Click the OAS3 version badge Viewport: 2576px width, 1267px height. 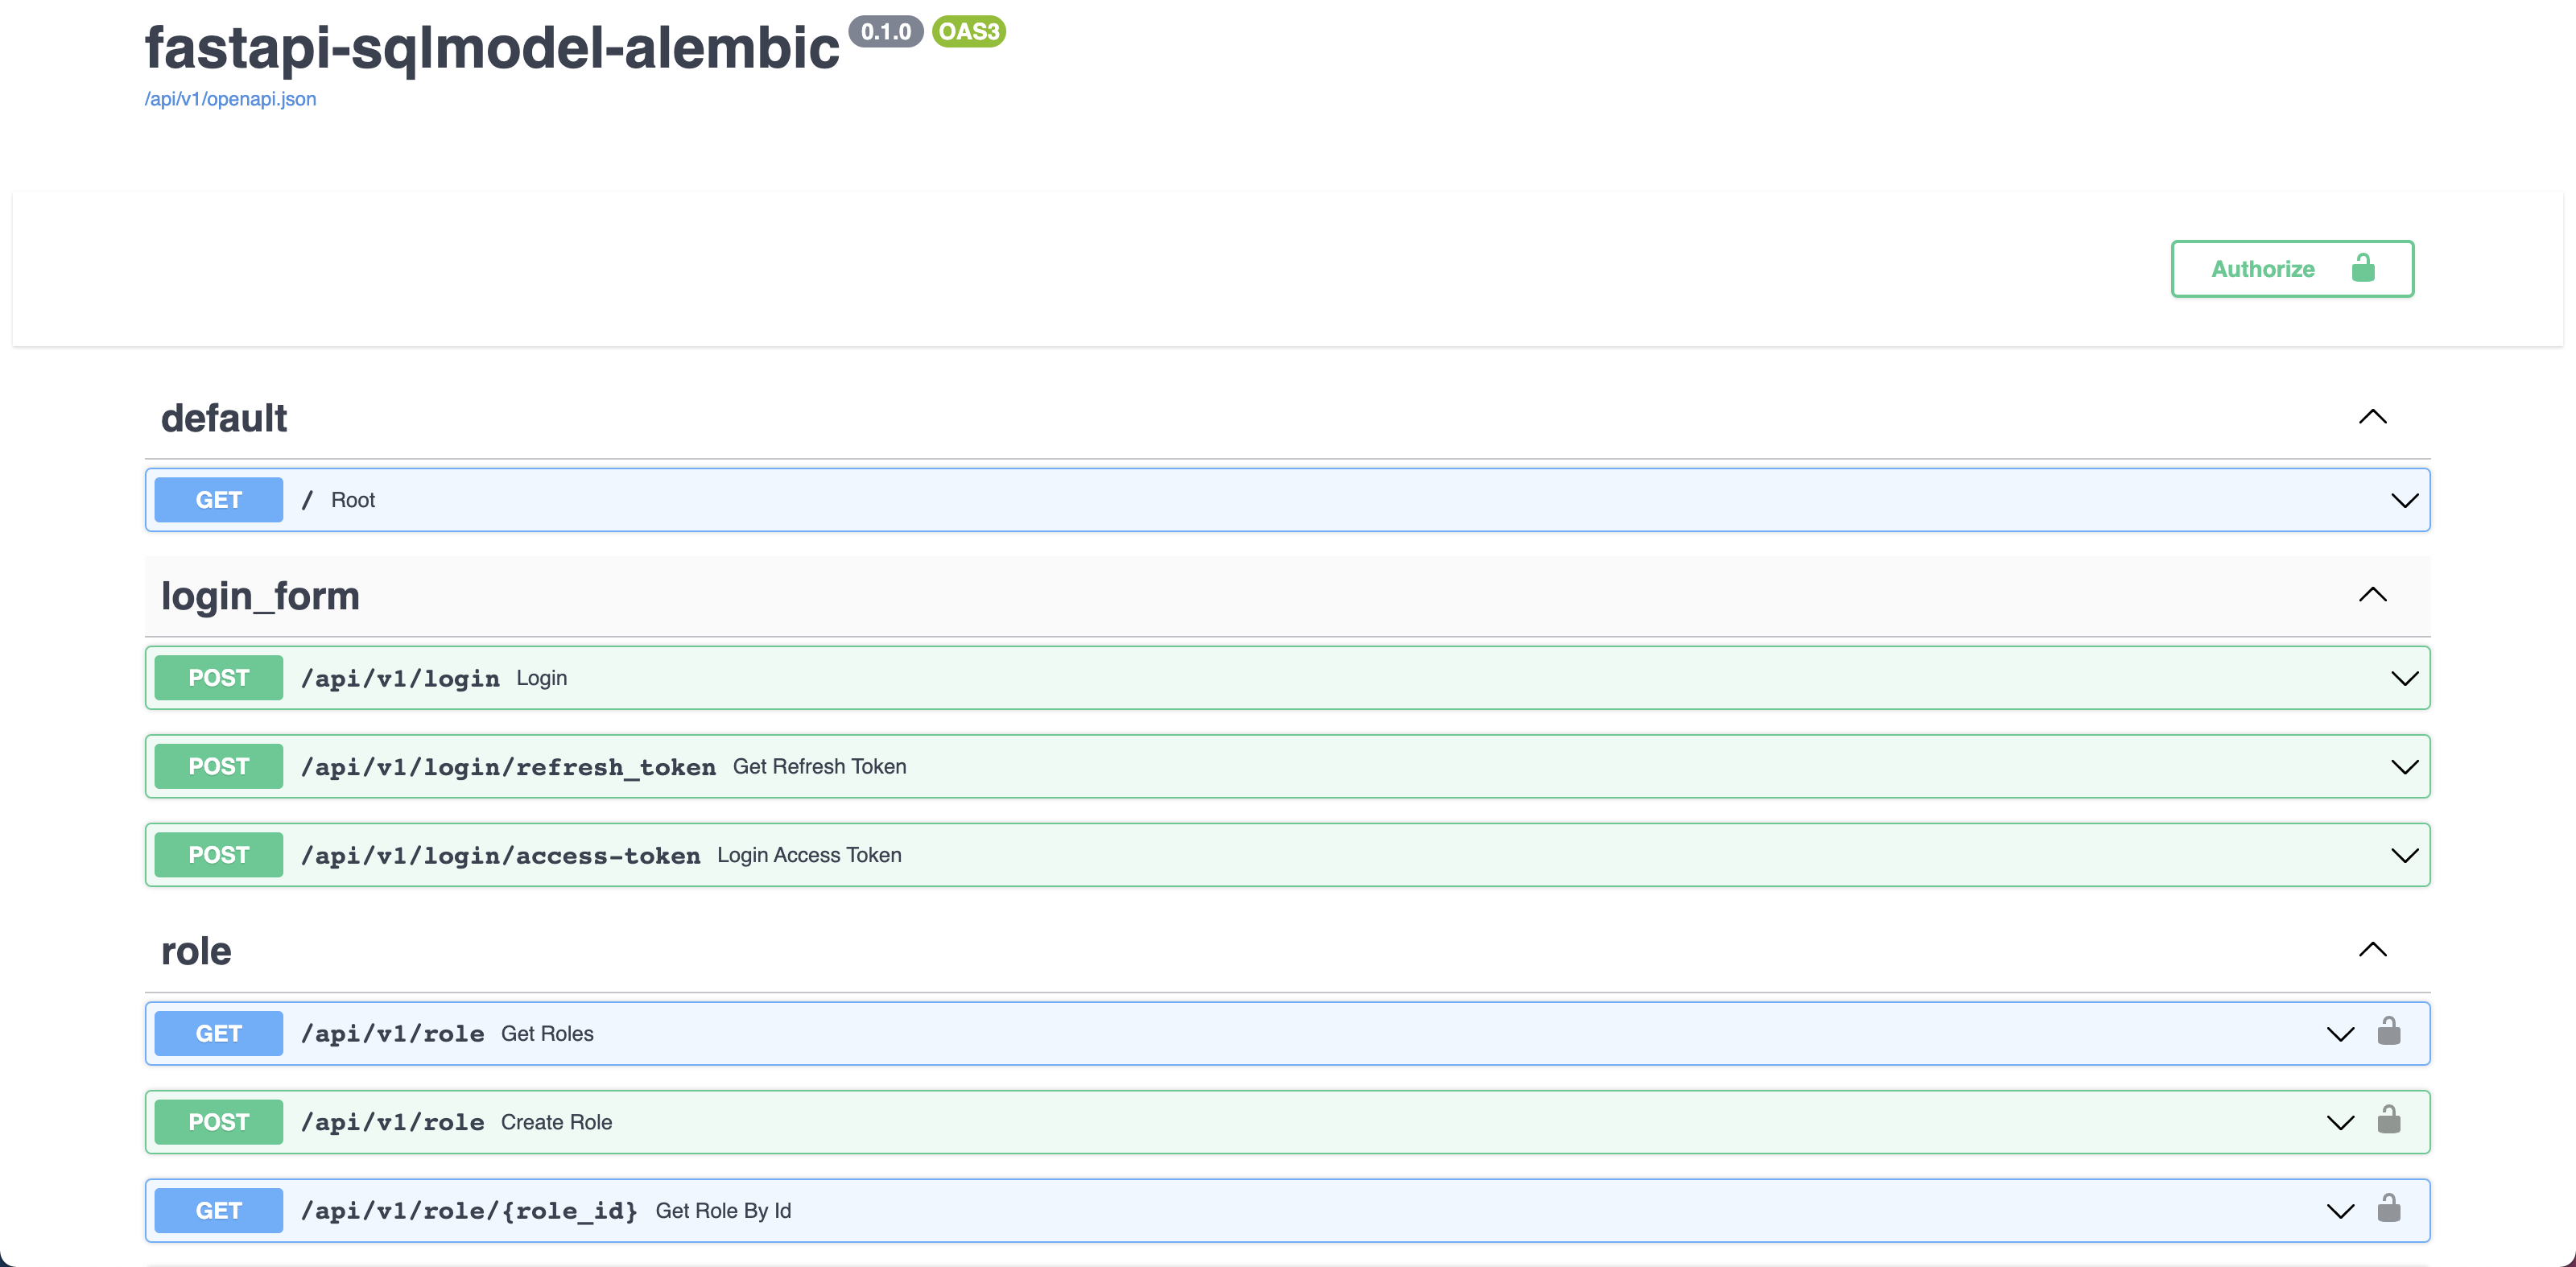click(x=968, y=32)
